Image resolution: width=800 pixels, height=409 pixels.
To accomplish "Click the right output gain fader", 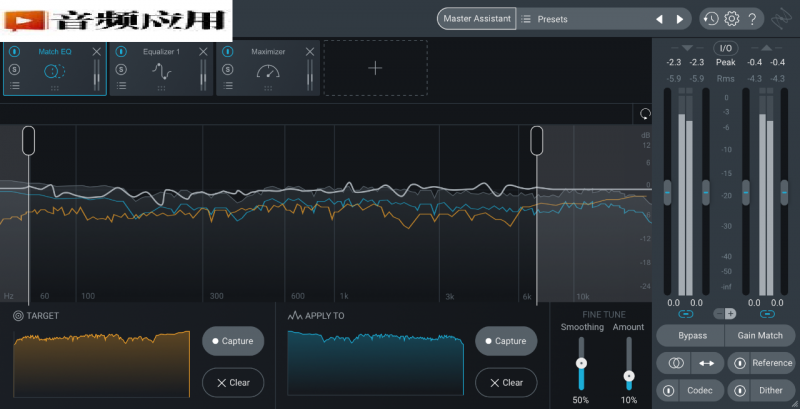I will (785, 192).
